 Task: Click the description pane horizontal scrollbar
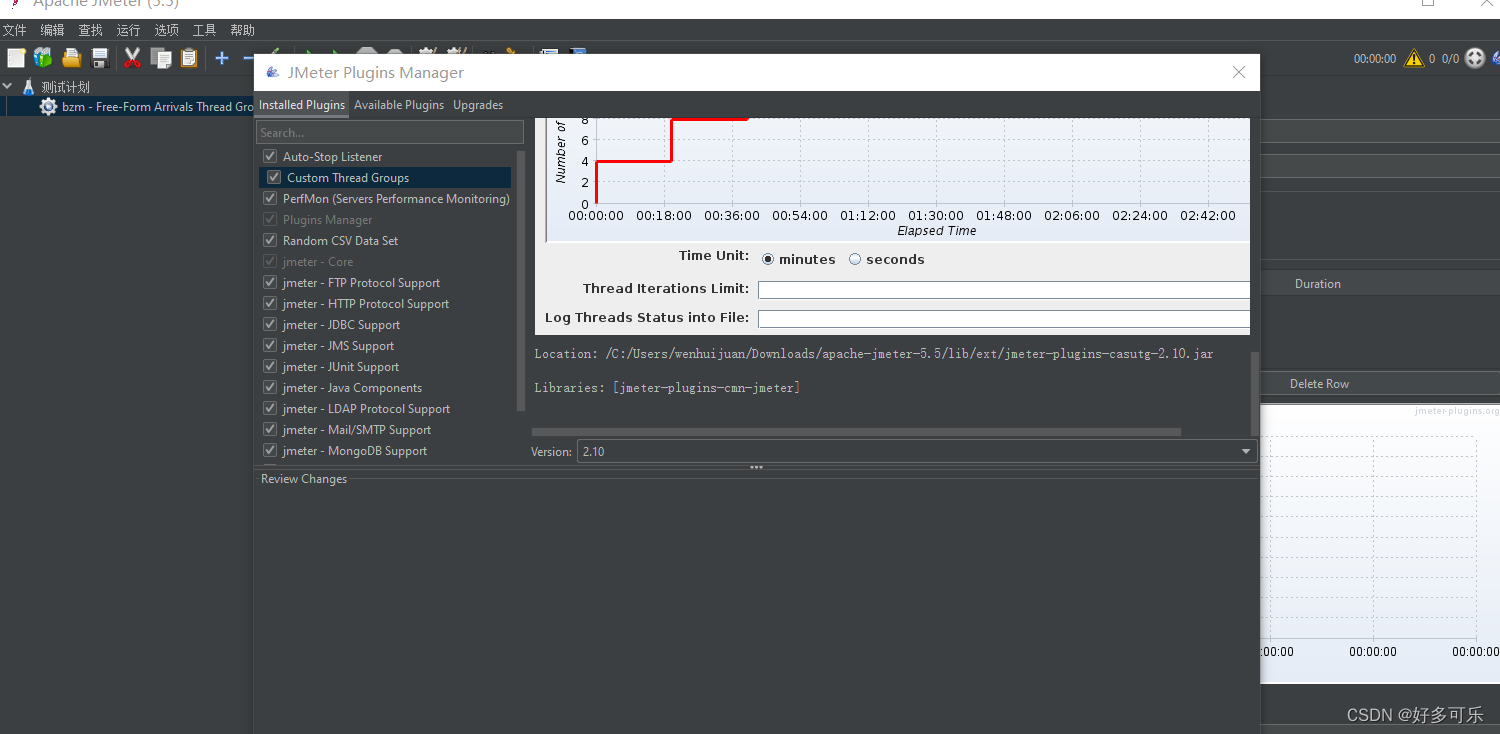[x=856, y=432]
